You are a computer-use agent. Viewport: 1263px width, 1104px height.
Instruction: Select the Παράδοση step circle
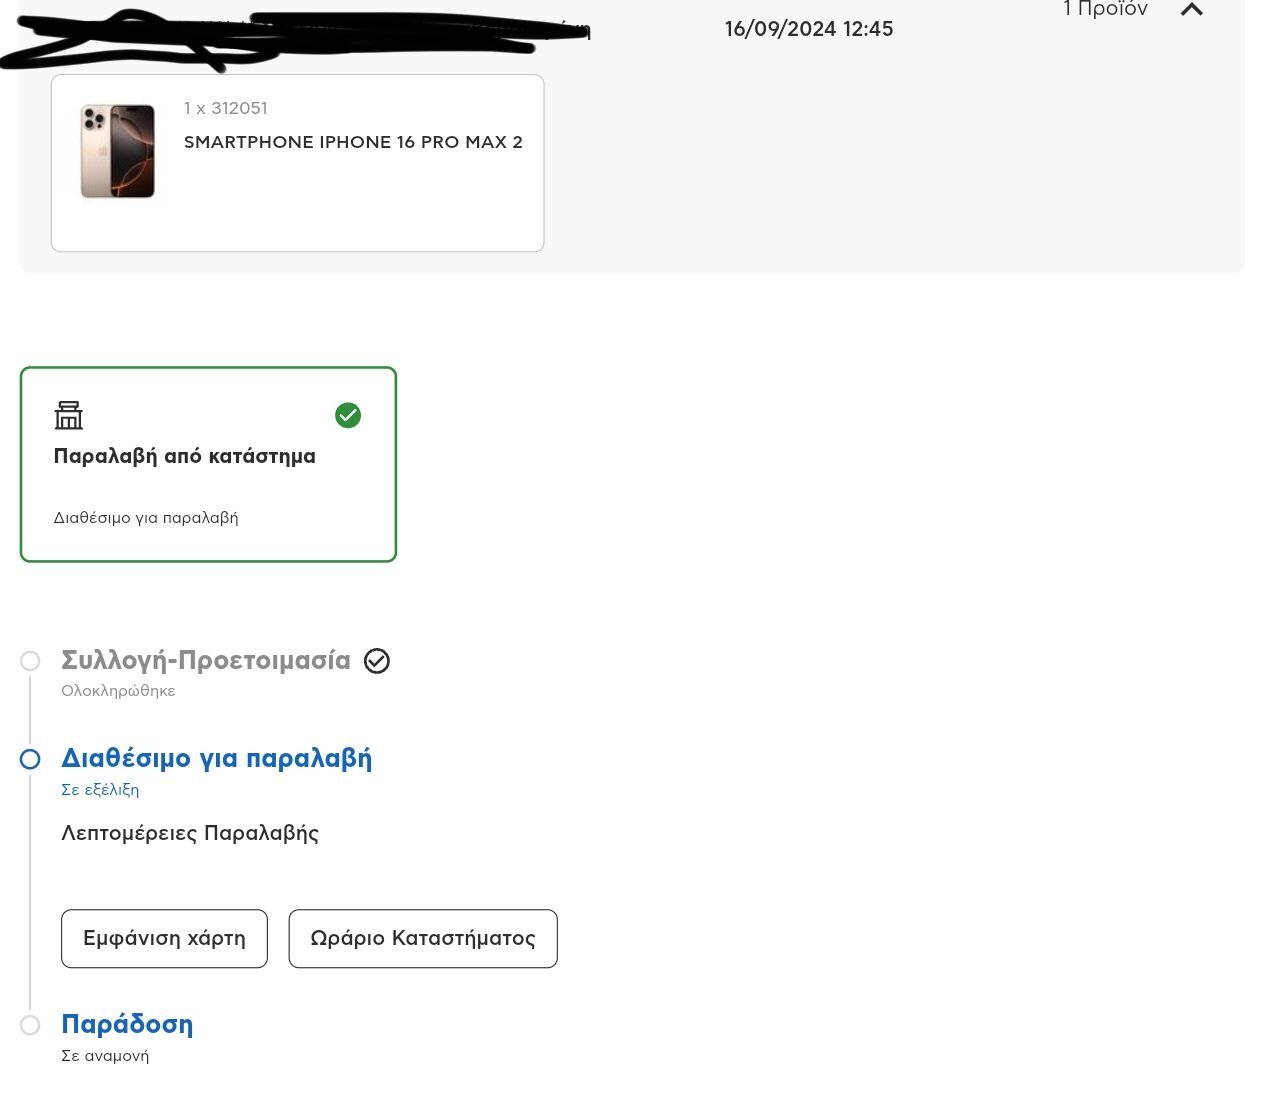pos(30,1025)
